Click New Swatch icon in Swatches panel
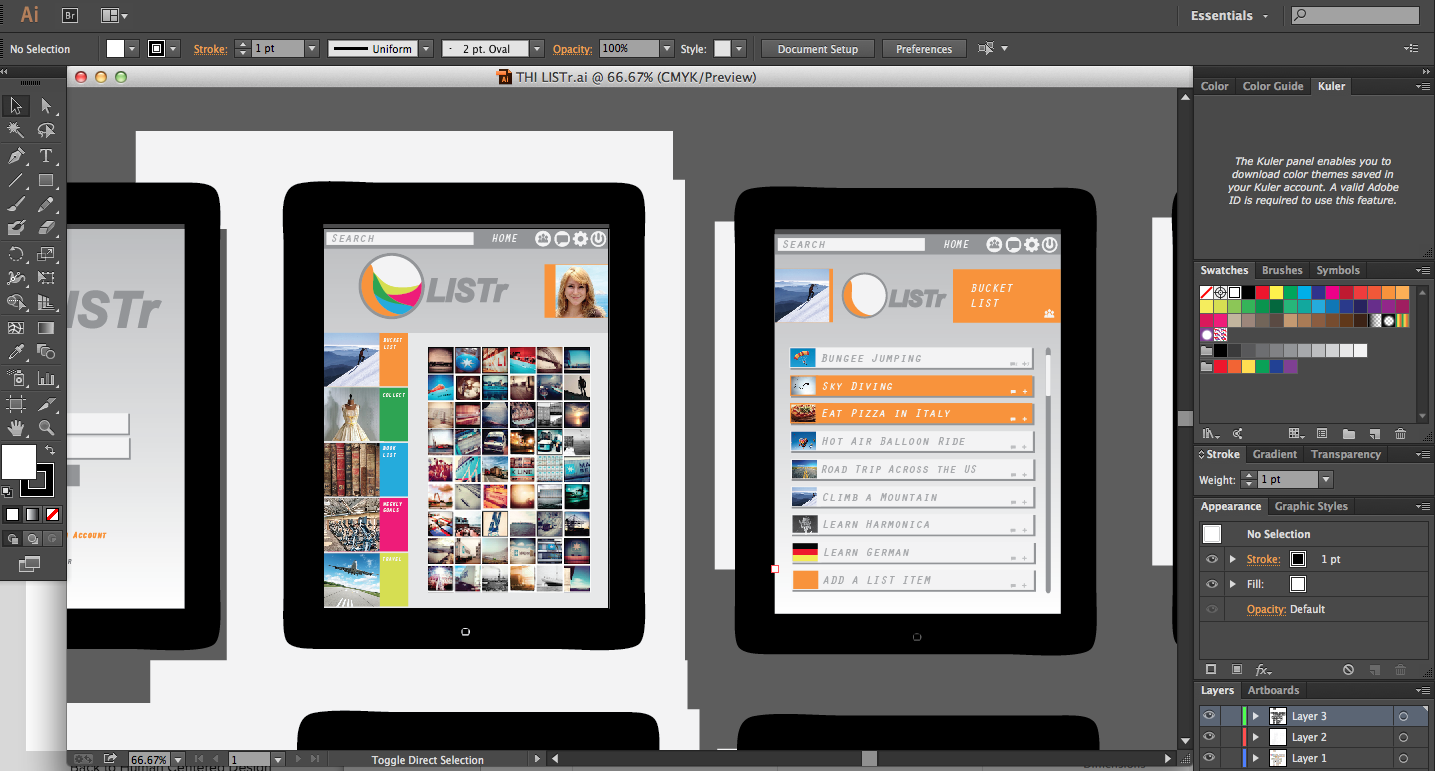 click(x=1375, y=434)
